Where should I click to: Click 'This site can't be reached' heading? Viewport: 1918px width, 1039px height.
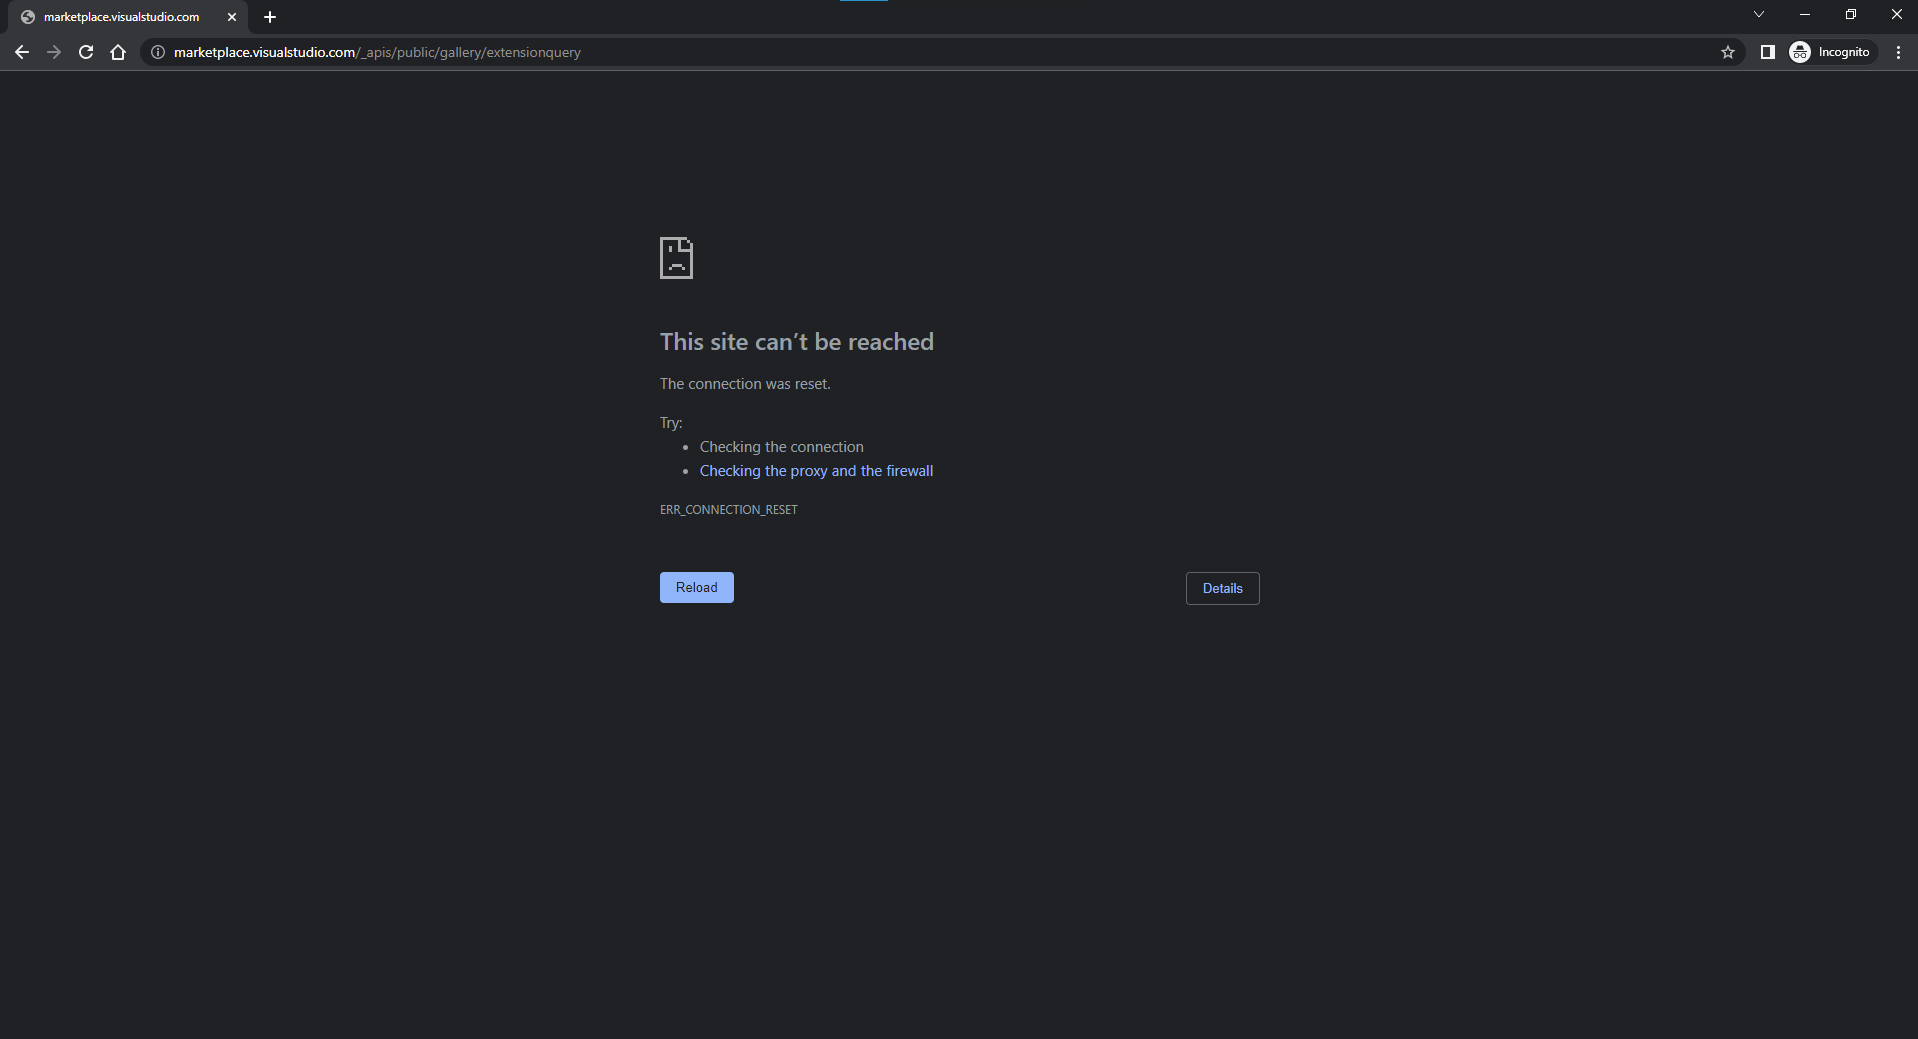tap(797, 342)
